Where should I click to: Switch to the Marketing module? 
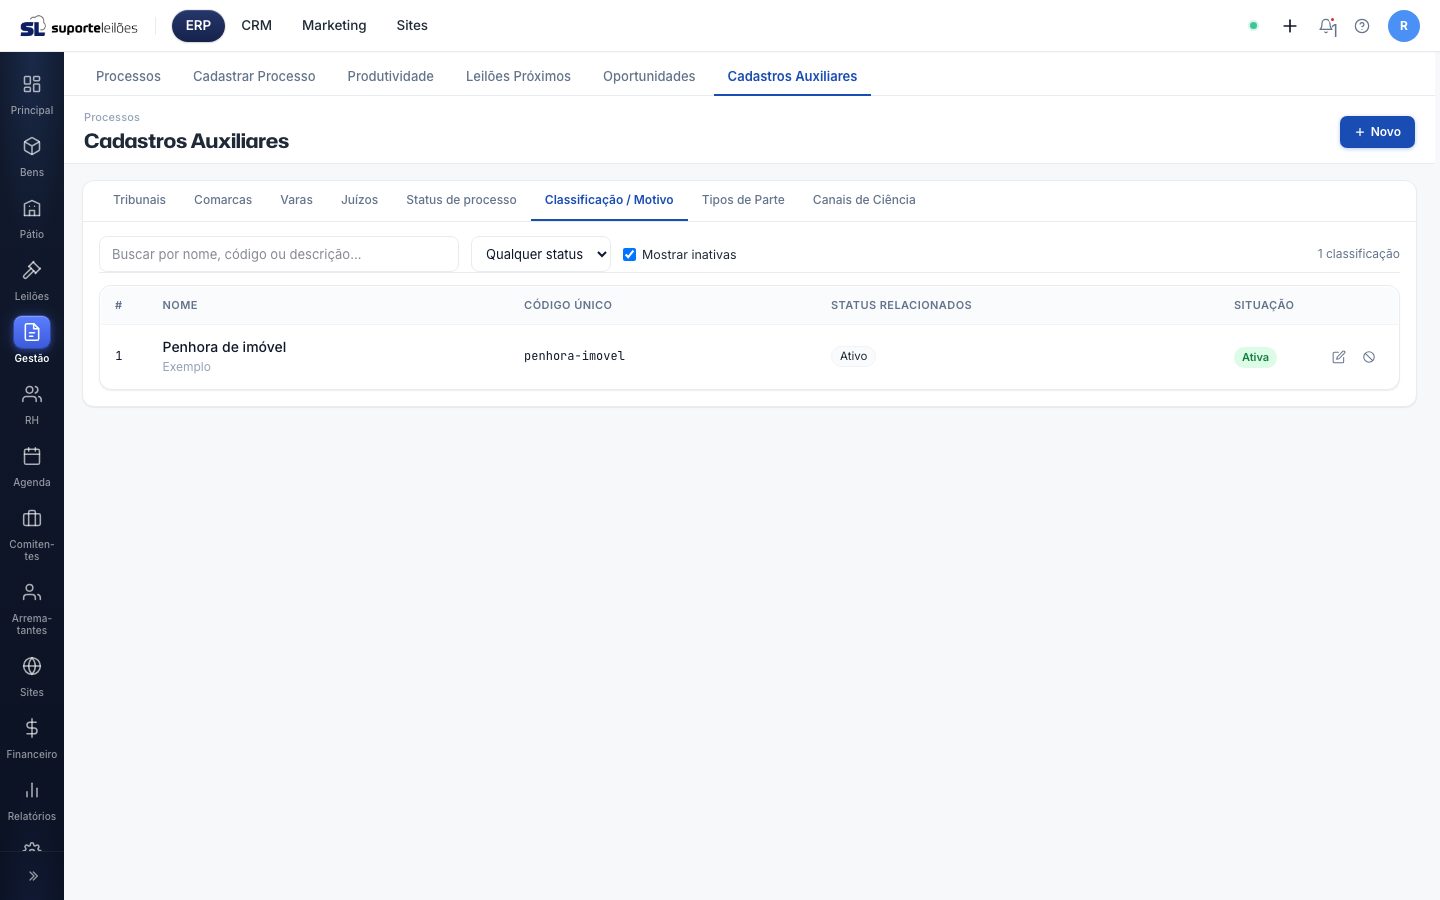point(334,26)
